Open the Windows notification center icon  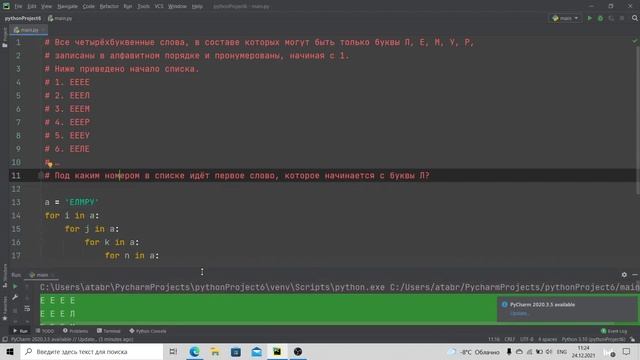click(627, 351)
